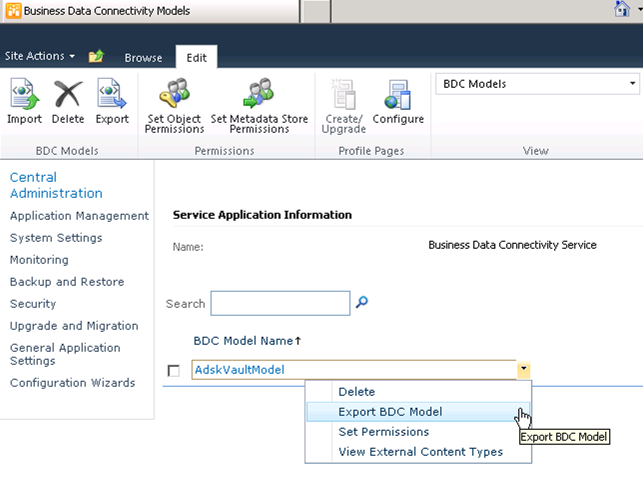Select View External Content Types menu entry
The image size is (643, 503).
click(x=420, y=452)
